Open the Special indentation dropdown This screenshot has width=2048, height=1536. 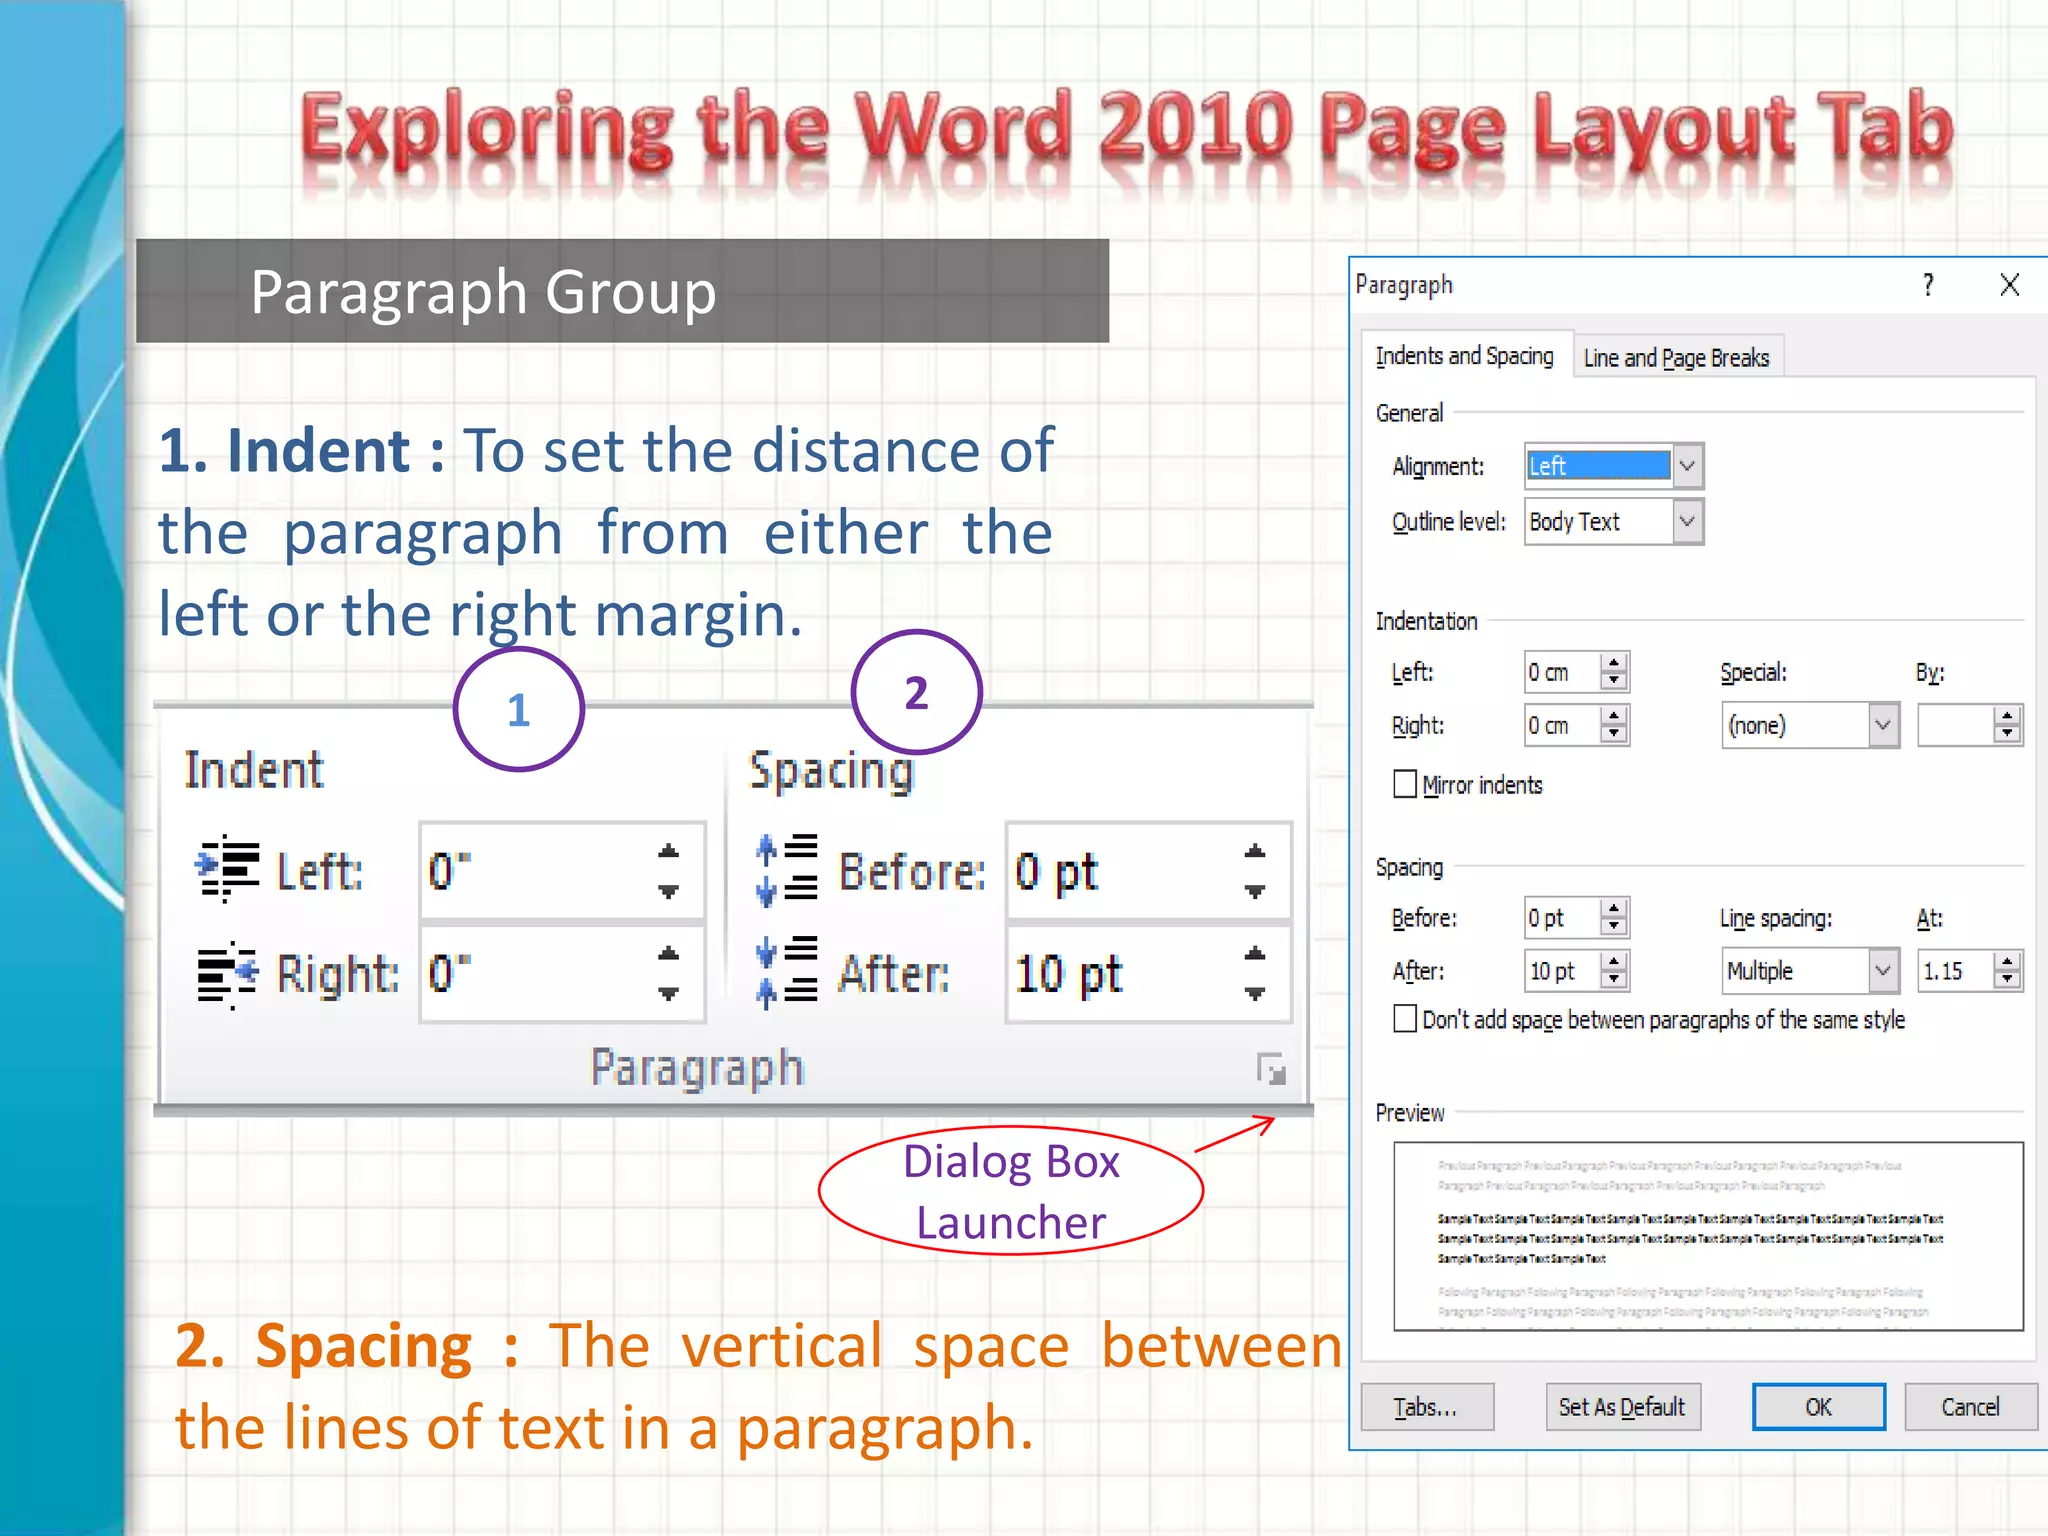click(1883, 725)
